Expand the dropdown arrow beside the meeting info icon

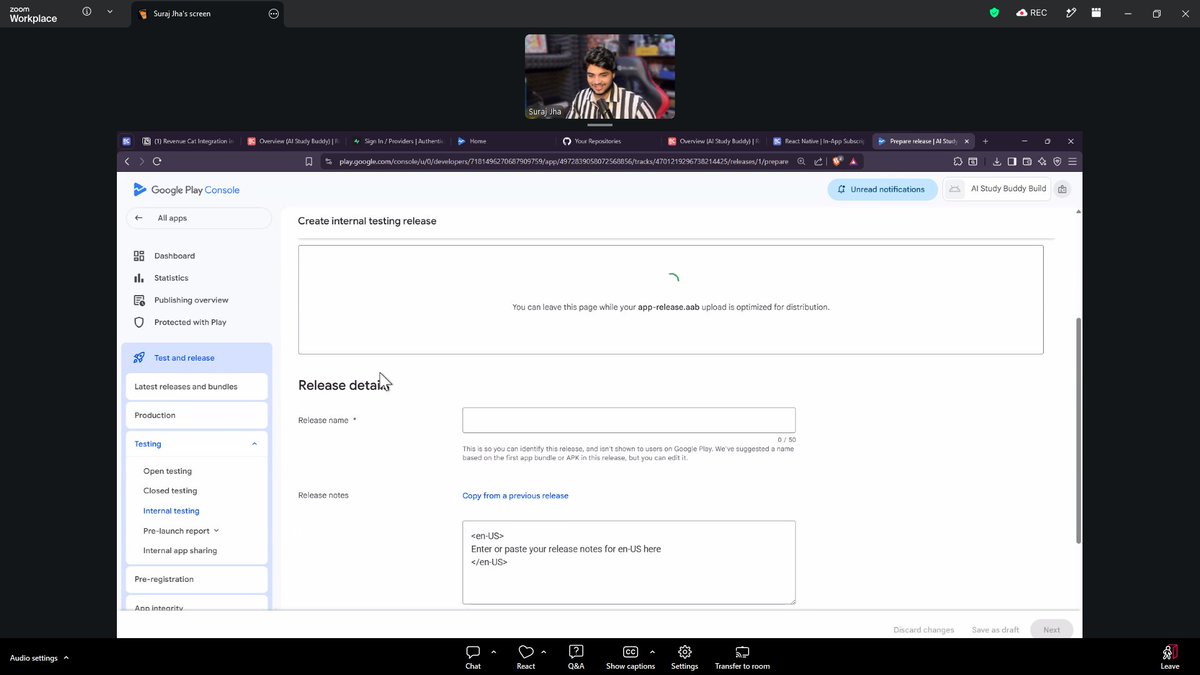[x=110, y=13]
